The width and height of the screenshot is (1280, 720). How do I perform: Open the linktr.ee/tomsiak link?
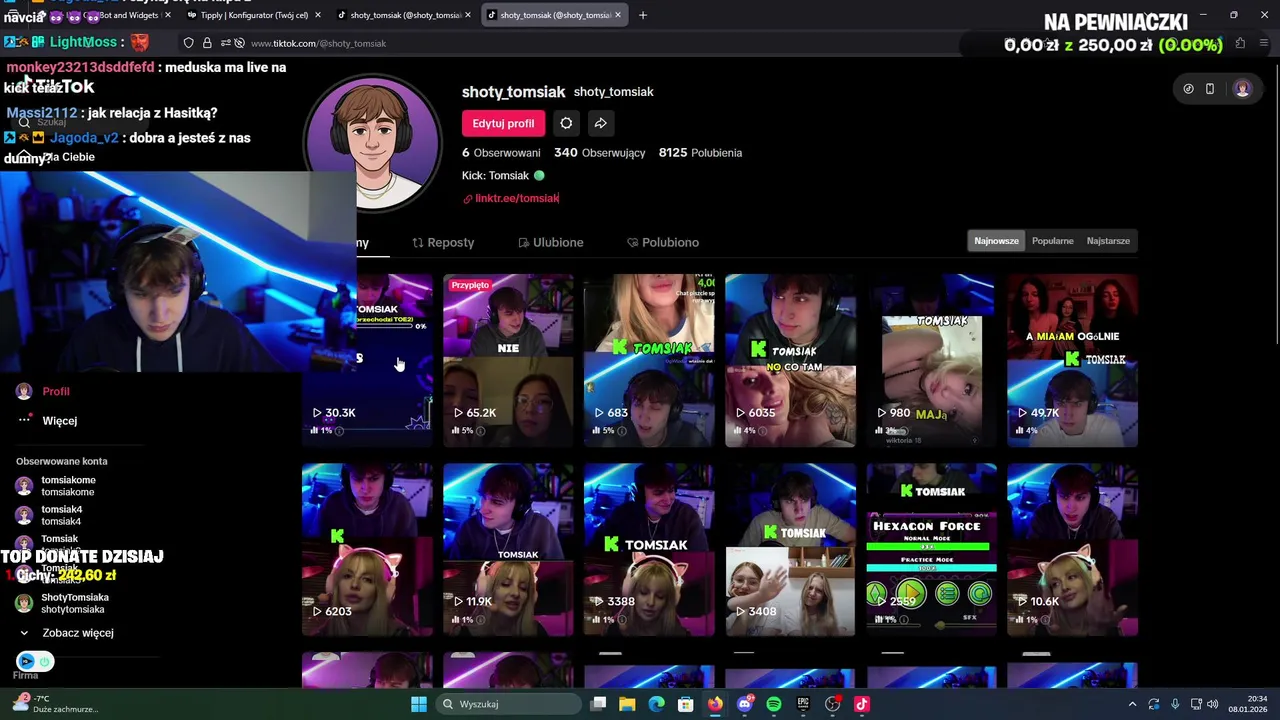coord(517,198)
